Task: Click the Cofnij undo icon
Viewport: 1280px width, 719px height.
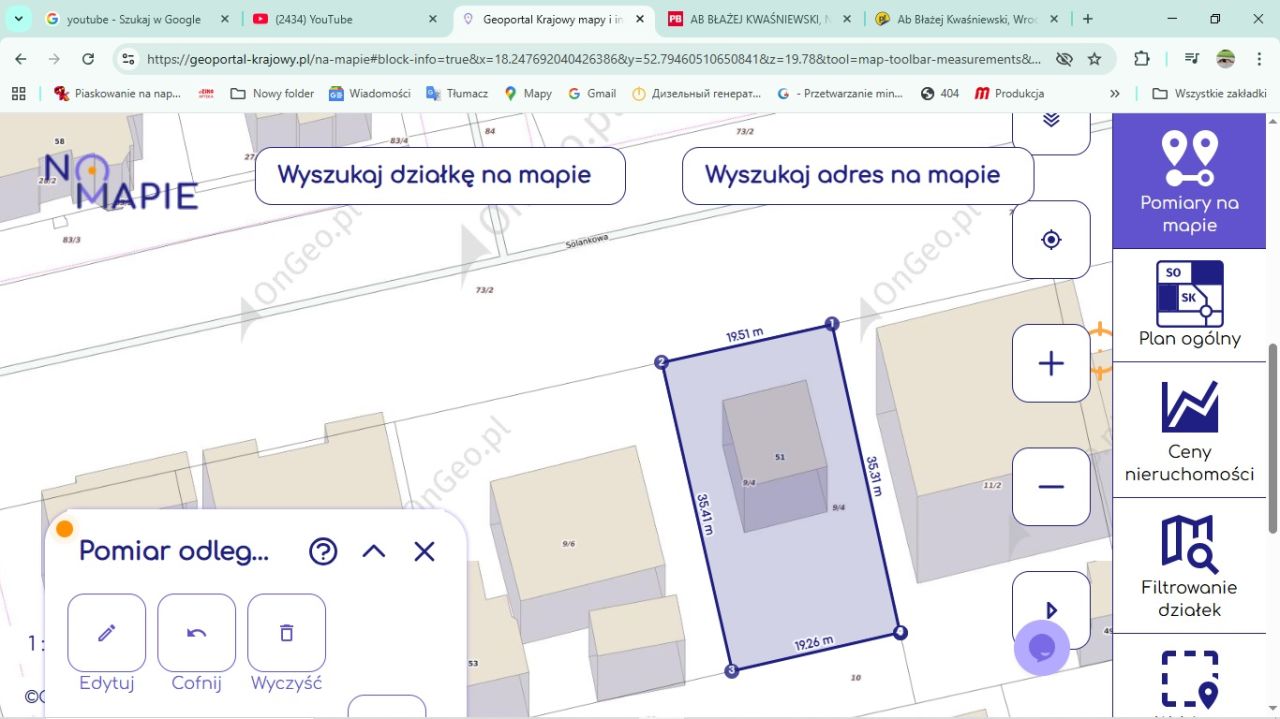Action: tap(196, 633)
